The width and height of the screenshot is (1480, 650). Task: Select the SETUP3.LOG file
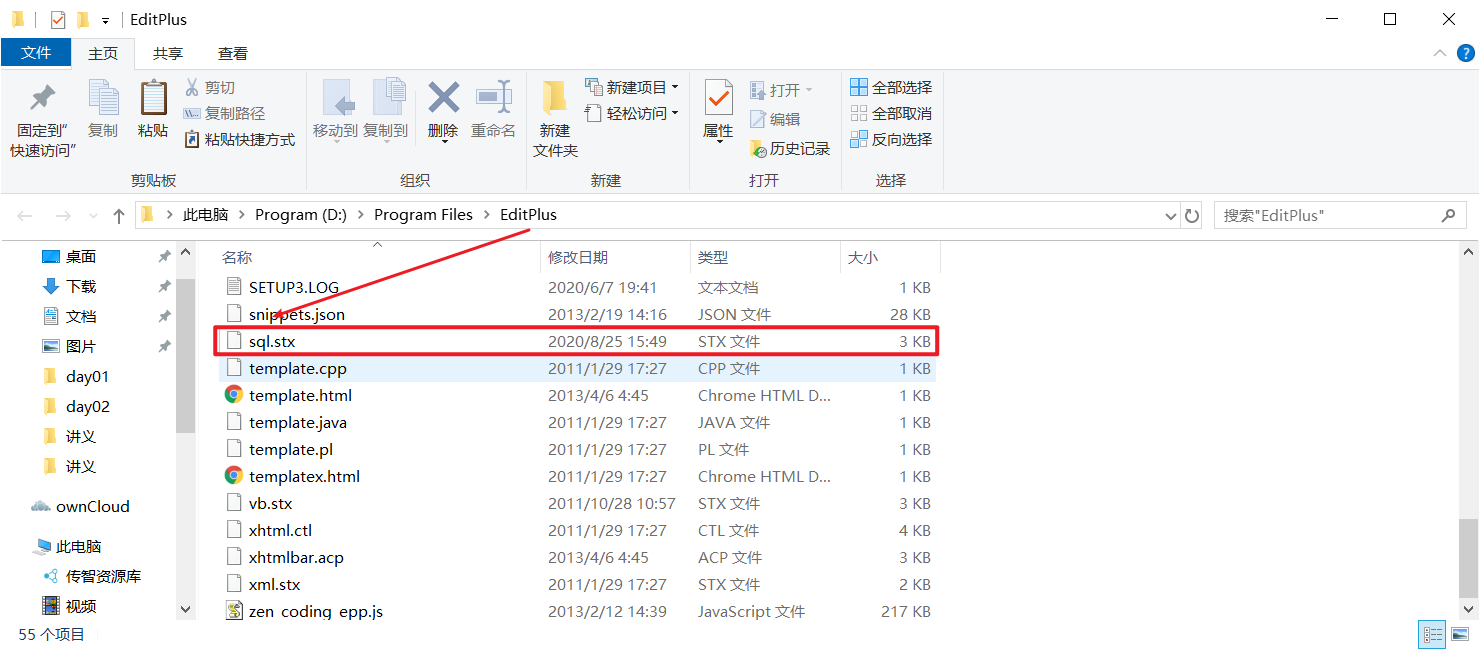[x=576, y=287]
